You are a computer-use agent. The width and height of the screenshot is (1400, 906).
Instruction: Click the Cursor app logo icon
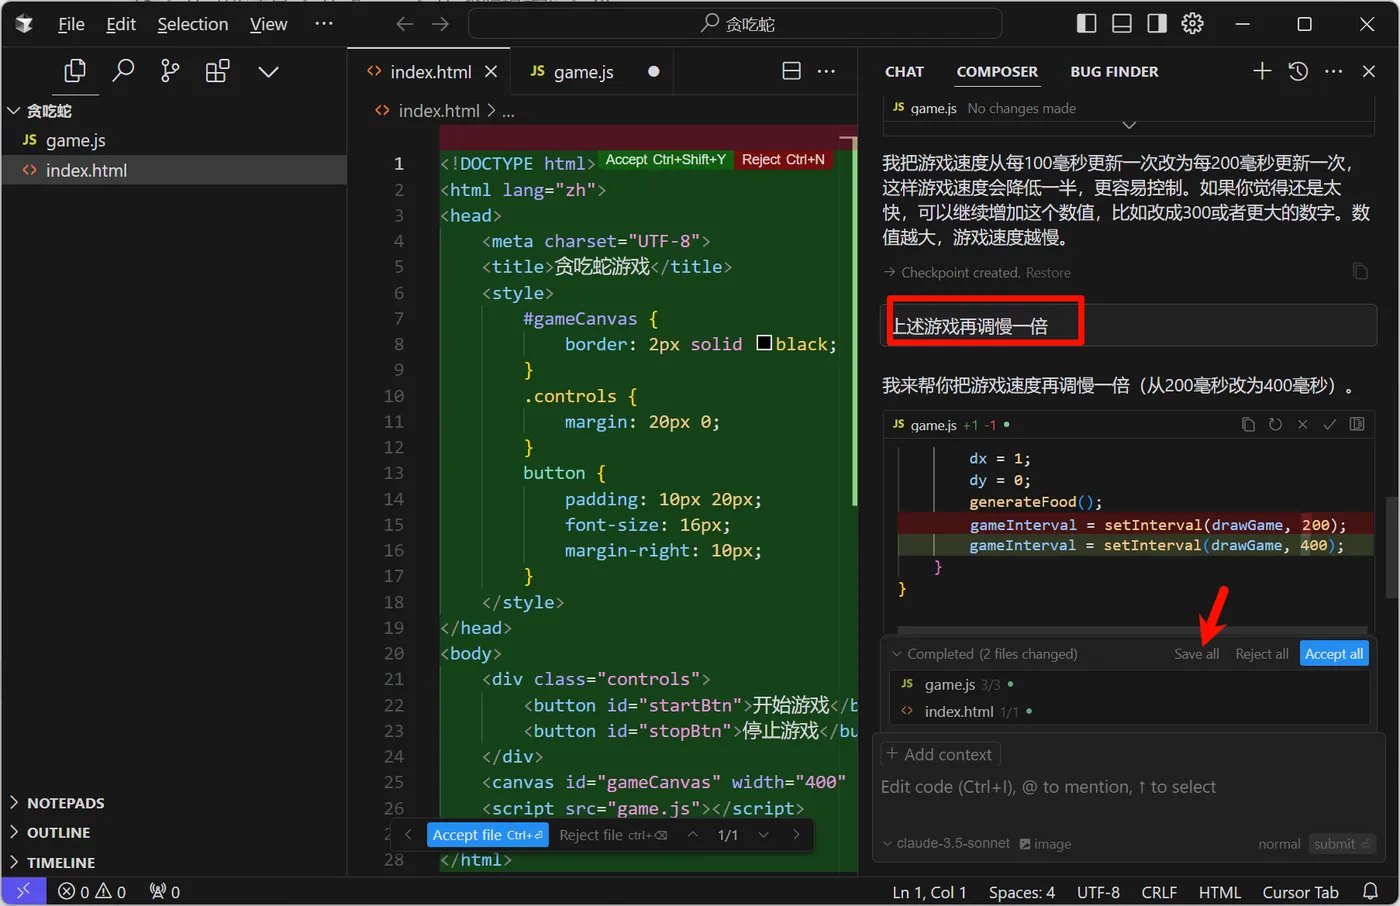pos(24,24)
